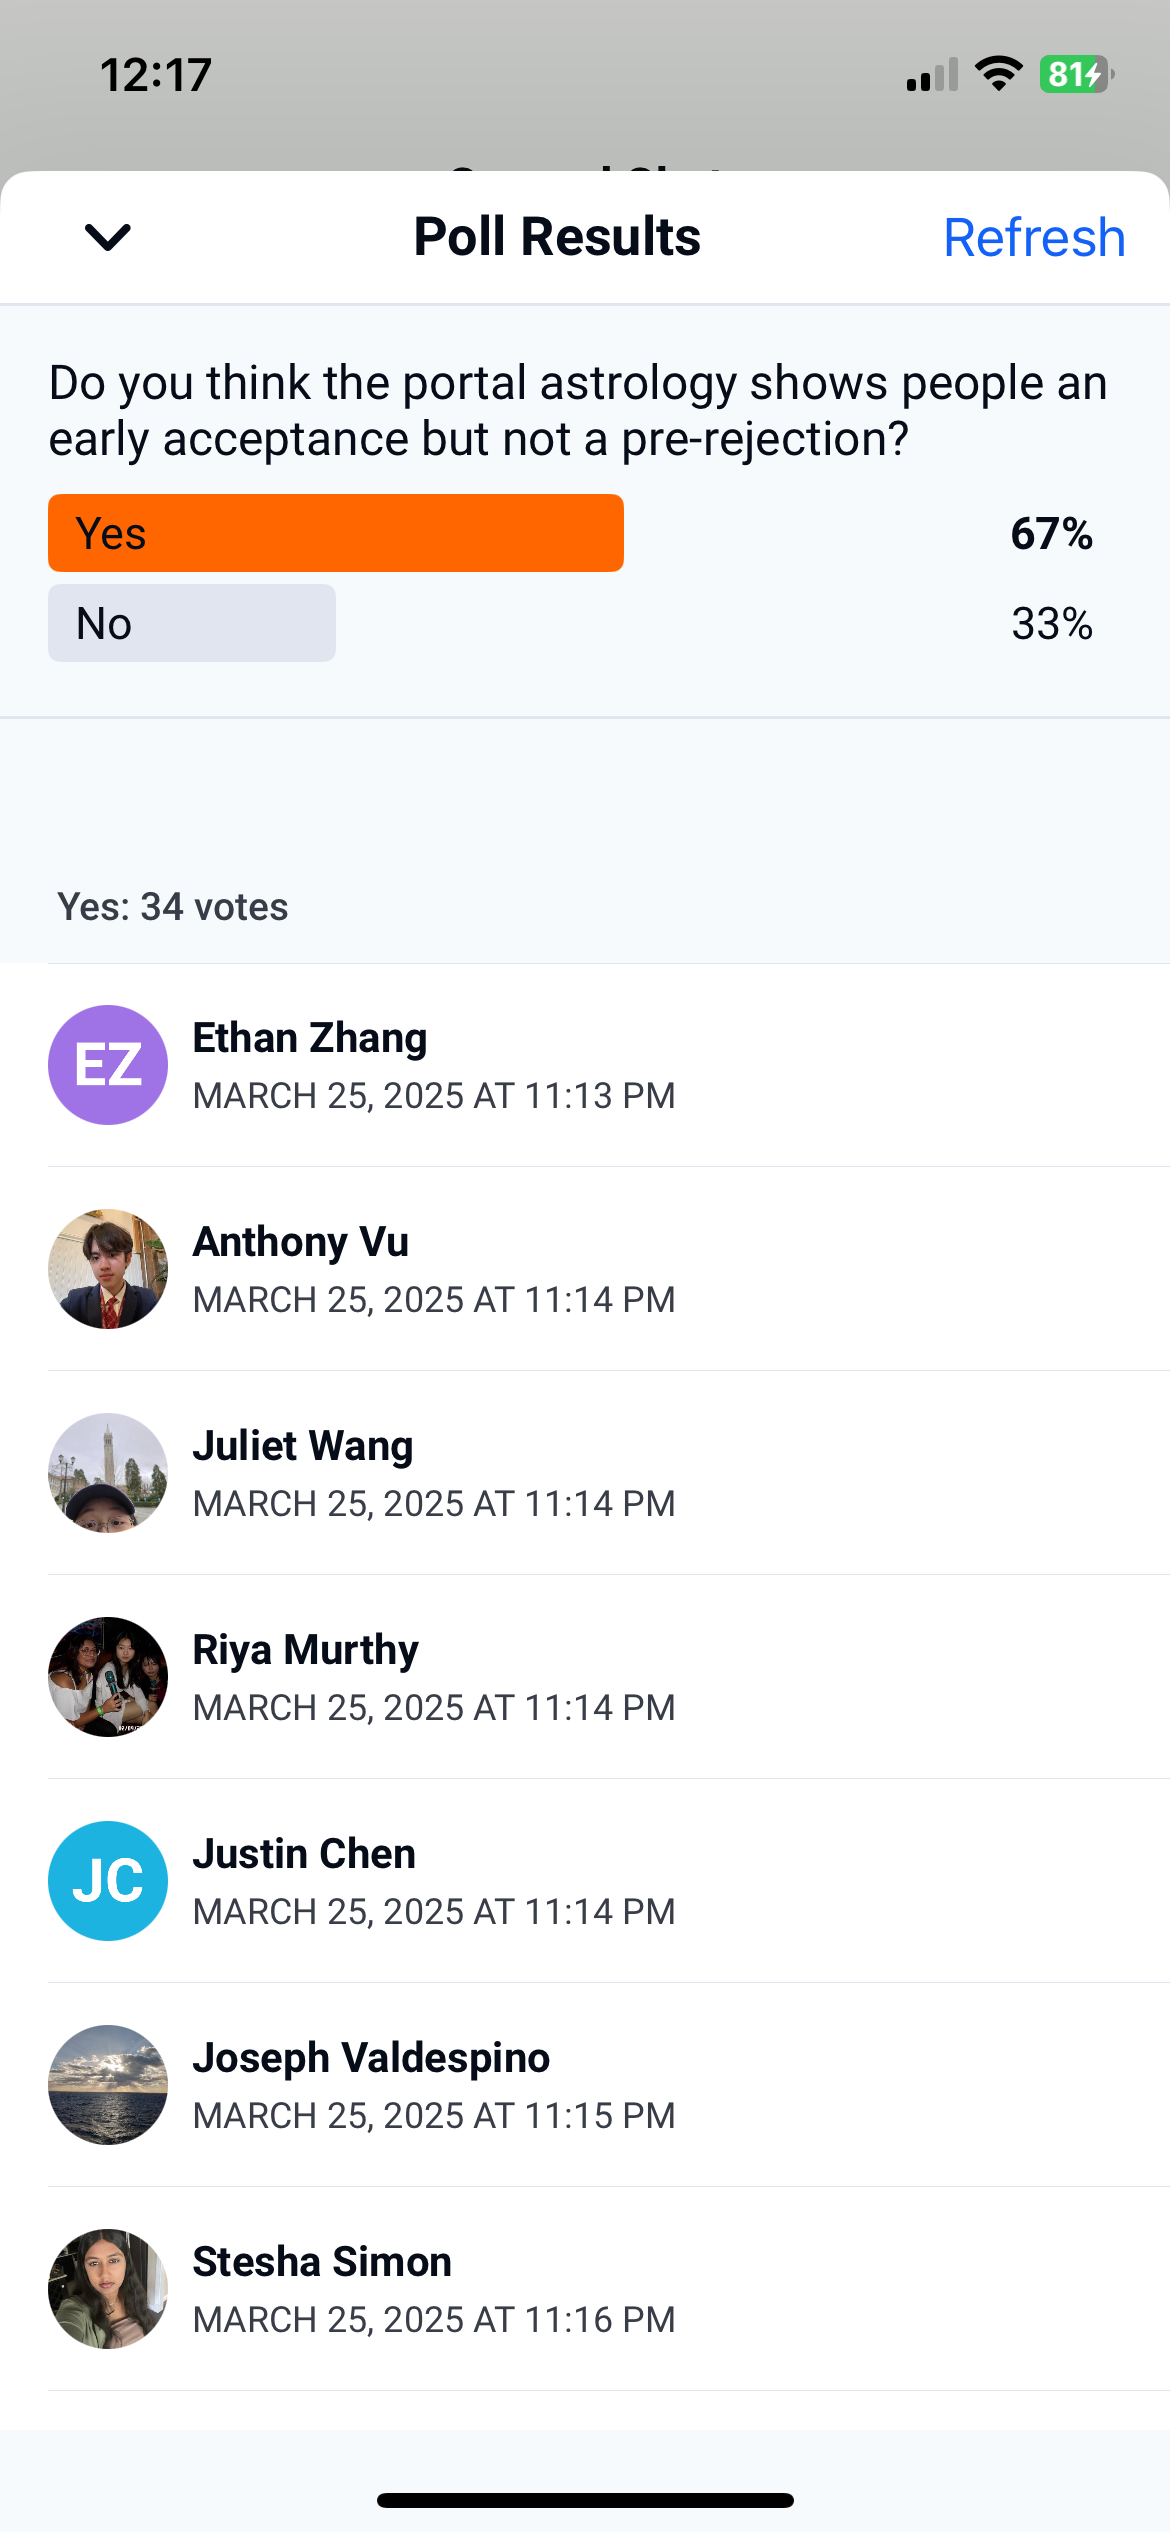Image resolution: width=1170 pixels, height=2532 pixels.
Task: Open Joseph Valdespino's ocean avatar
Action: [108, 2085]
